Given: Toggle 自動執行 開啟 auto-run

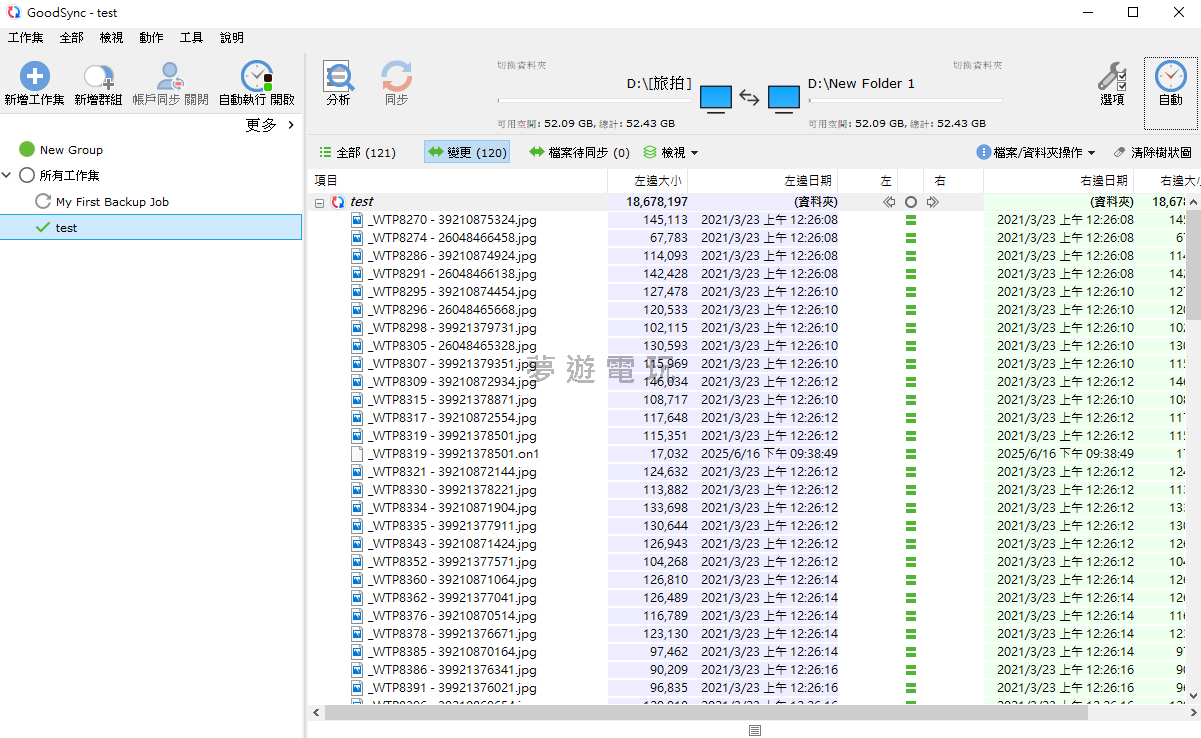Looking at the screenshot, I should click(257, 77).
